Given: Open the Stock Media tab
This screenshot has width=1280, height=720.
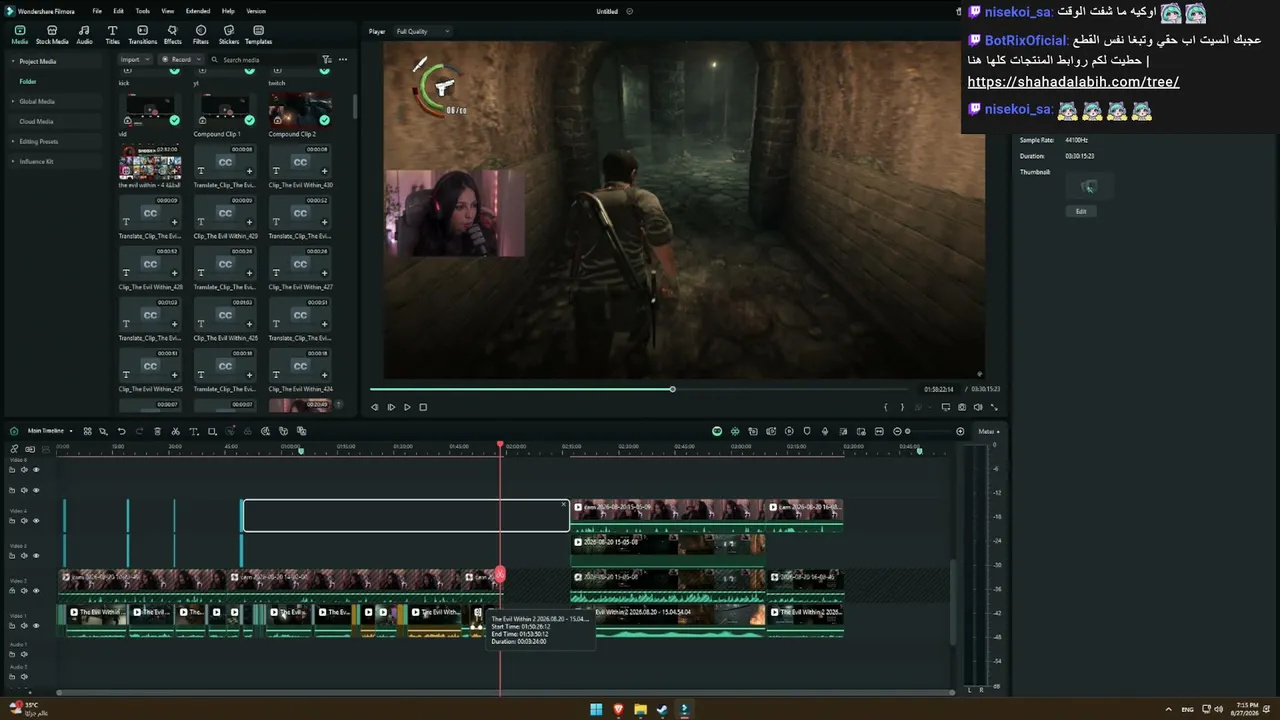Looking at the screenshot, I should pos(52,35).
